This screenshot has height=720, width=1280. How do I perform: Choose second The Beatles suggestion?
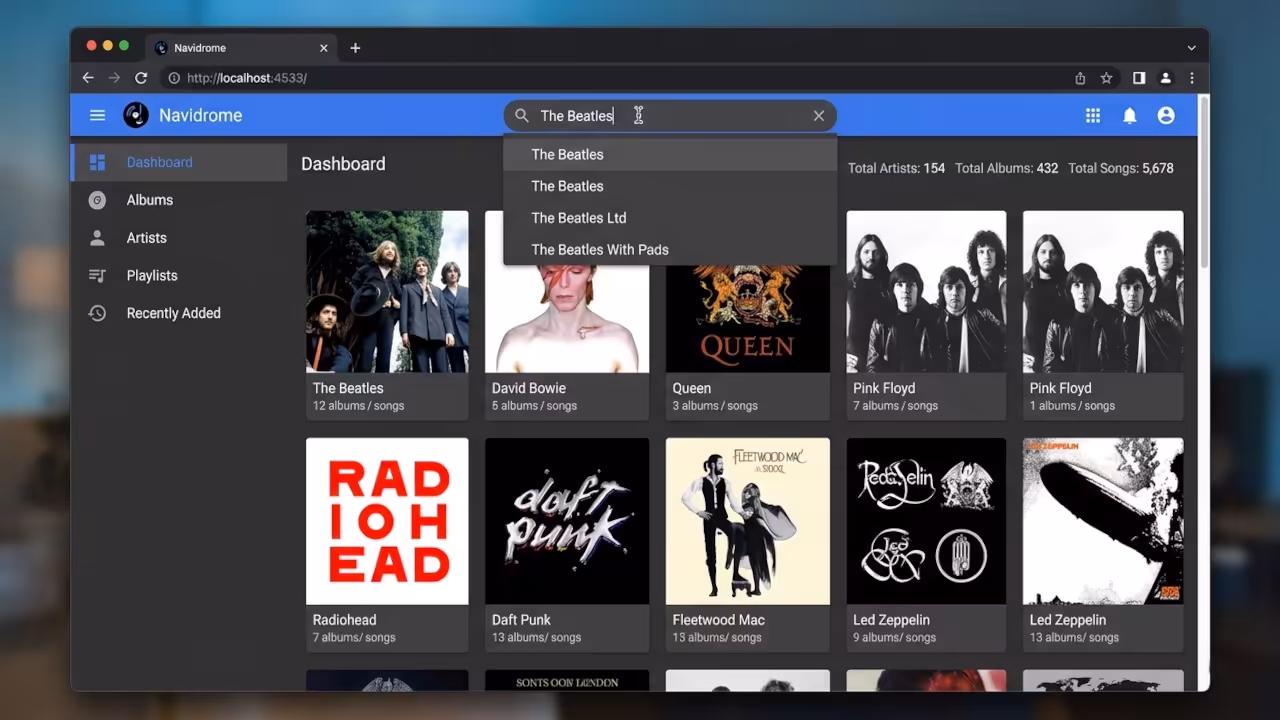pos(670,186)
